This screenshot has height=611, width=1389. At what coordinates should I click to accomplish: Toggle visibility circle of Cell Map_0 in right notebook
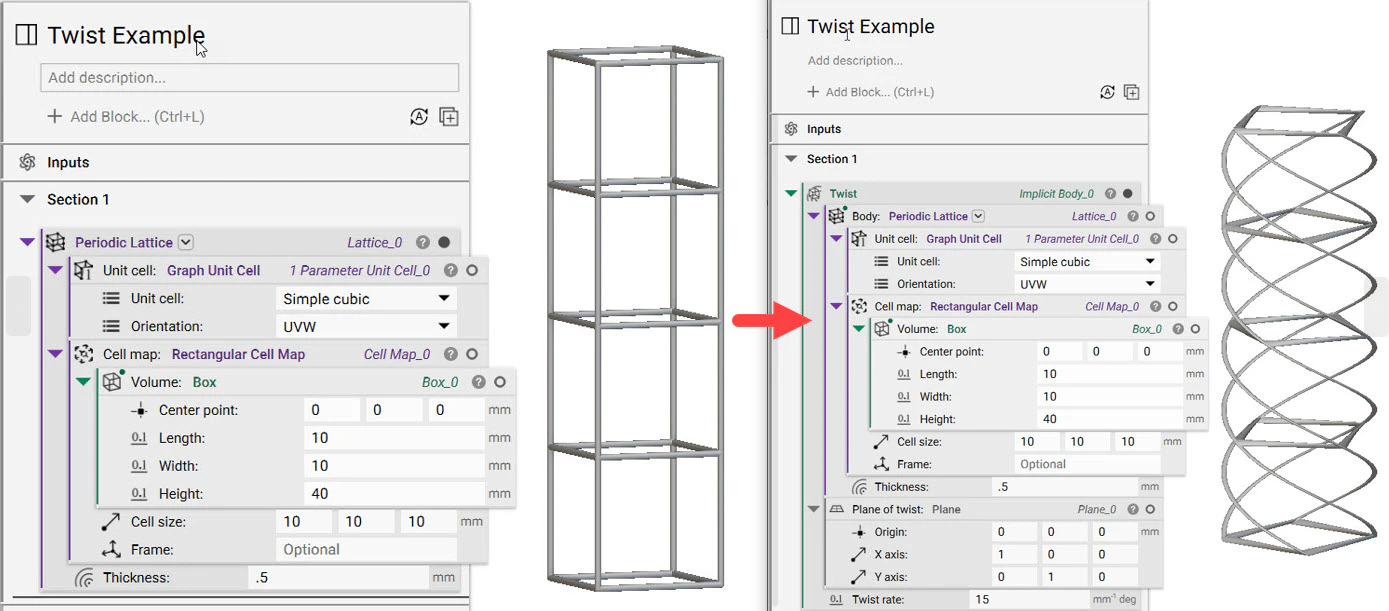click(1172, 306)
